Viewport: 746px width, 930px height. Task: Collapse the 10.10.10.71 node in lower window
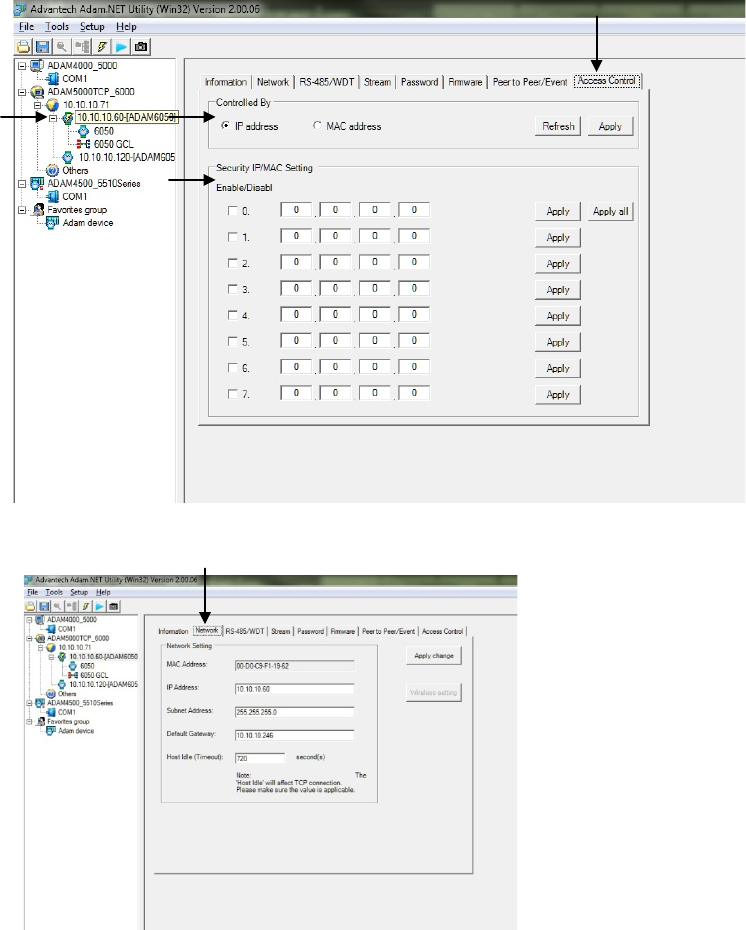click(40, 648)
